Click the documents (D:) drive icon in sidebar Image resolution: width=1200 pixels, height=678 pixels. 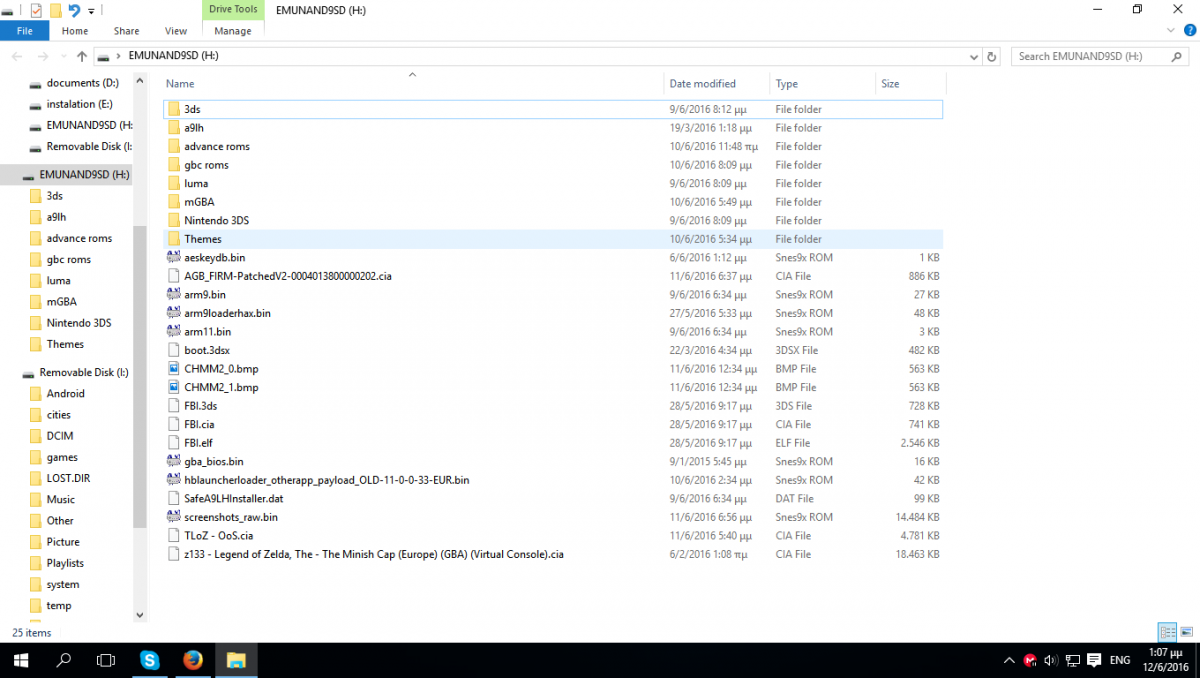[x=36, y=83]
